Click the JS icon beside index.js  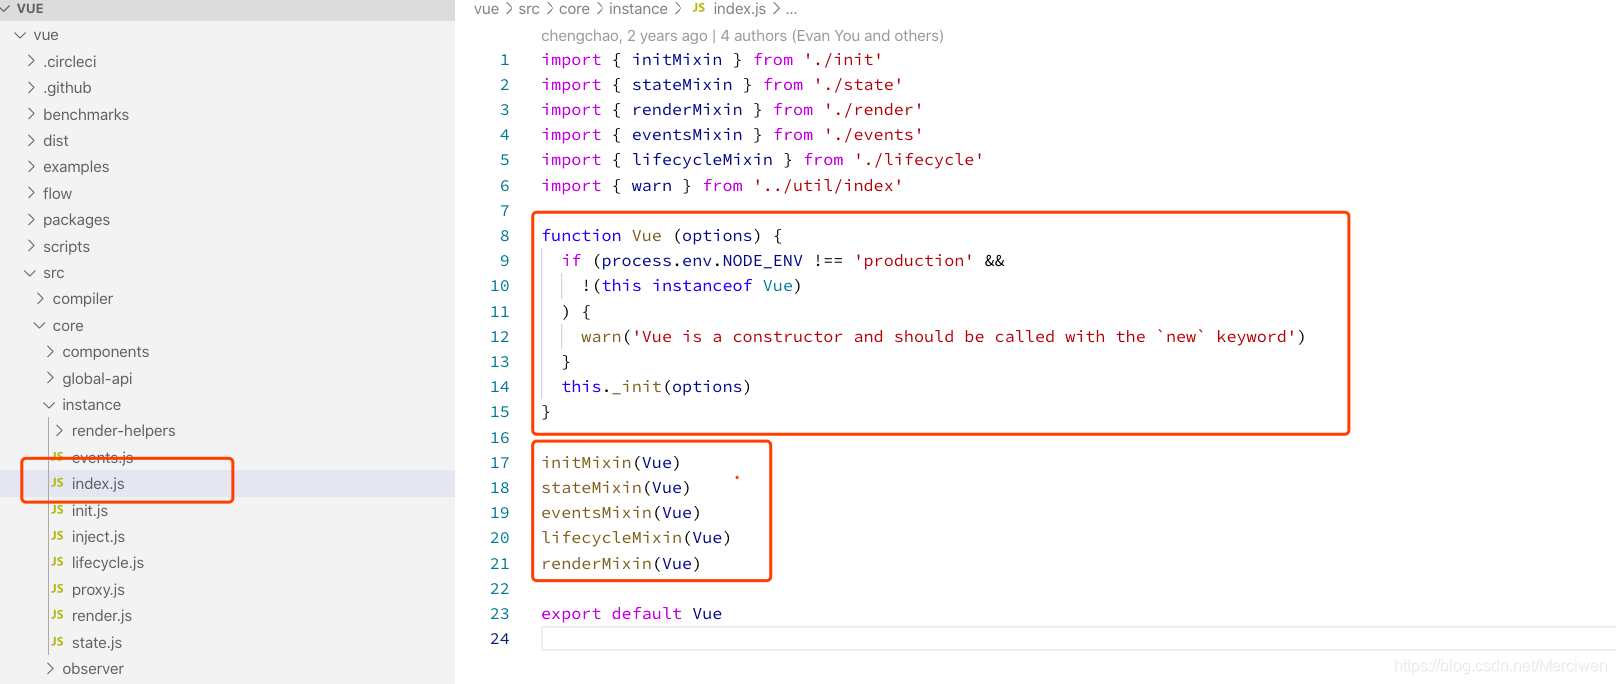click(57, 483)
